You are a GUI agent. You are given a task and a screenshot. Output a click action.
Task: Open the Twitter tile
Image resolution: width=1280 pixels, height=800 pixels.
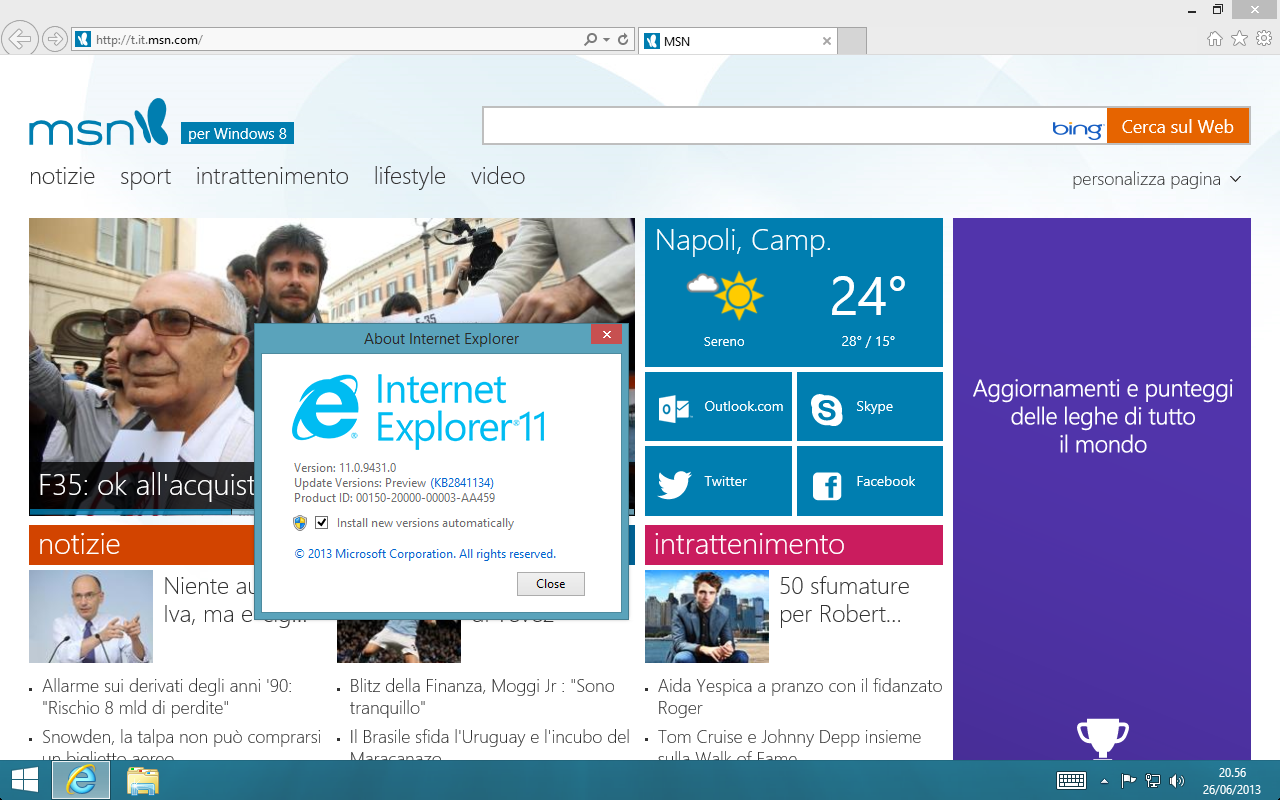[718, 481]
